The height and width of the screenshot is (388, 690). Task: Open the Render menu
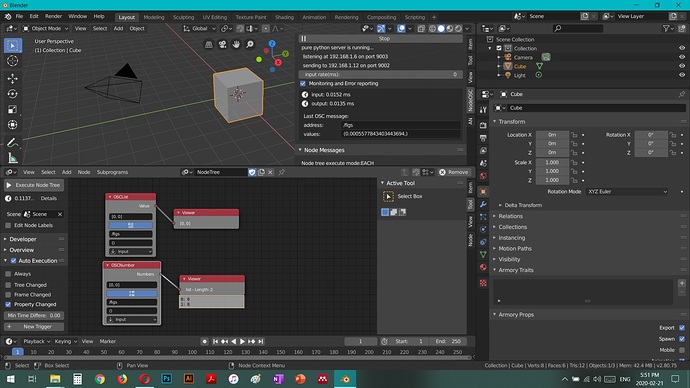pos(53,16)
